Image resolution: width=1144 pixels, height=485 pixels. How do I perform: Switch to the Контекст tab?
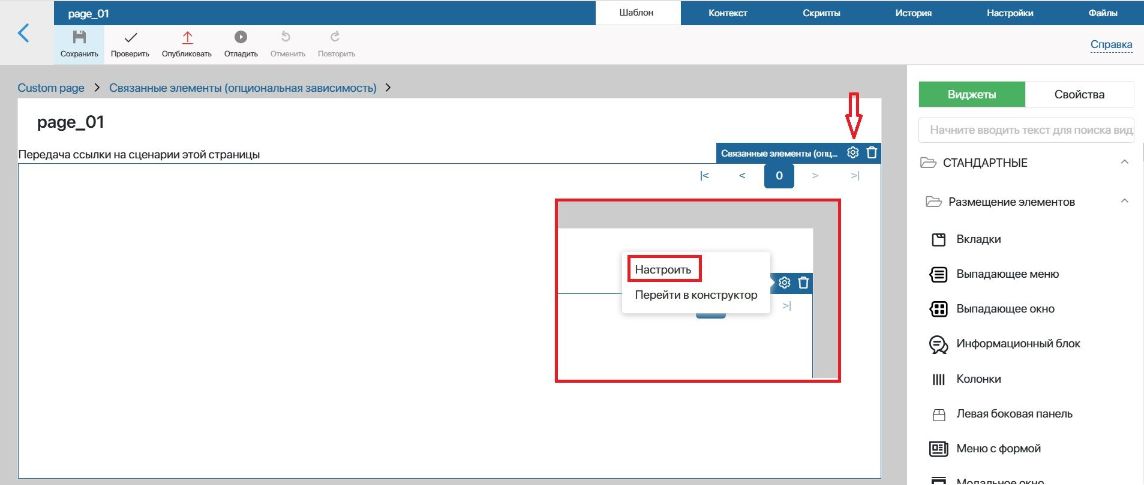pyautogui.click(x=727, y=13)
